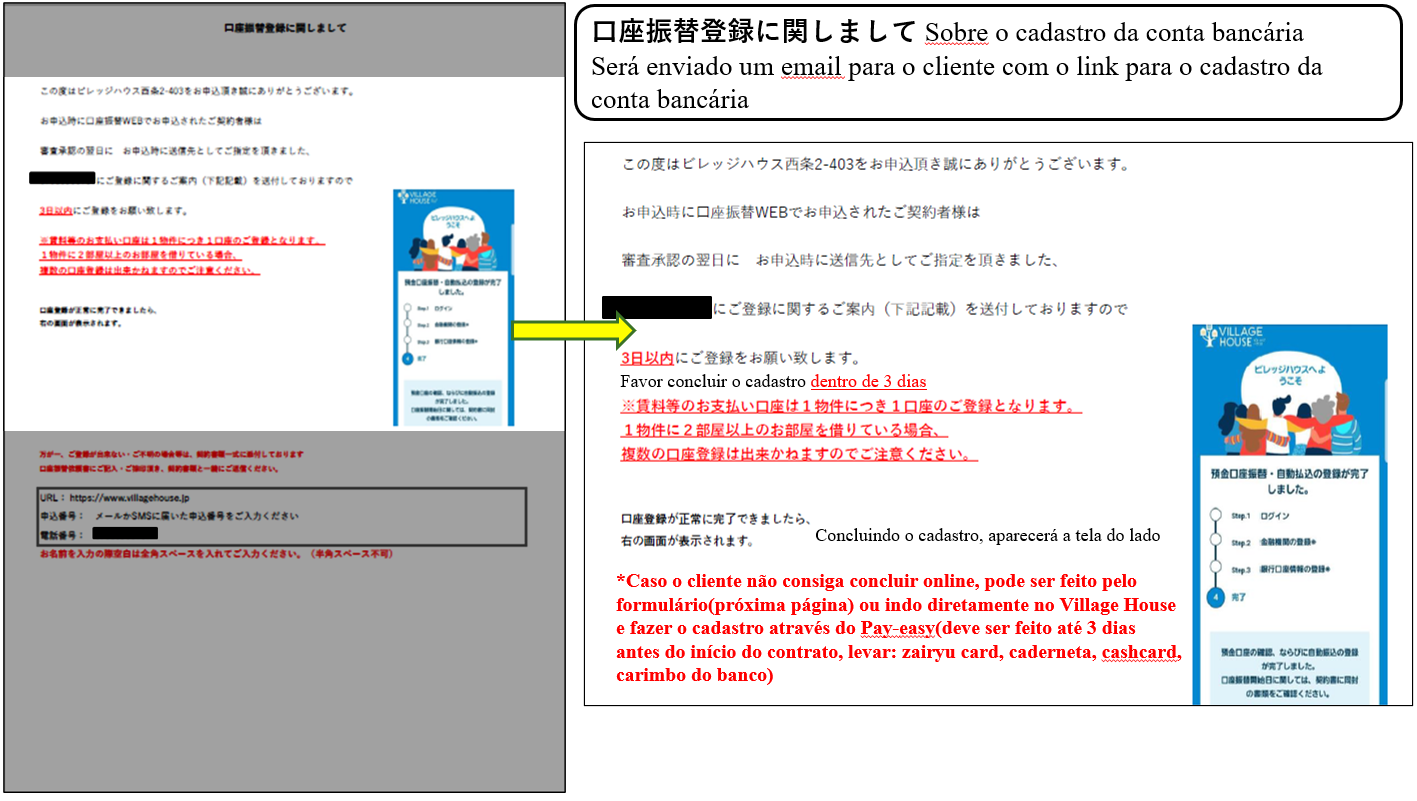Select the Step.2 金融機関の登録 circle in right panel
The width and height of the screenshot is (1417, 801).
pyautogui.click(x=1215, y=542)
